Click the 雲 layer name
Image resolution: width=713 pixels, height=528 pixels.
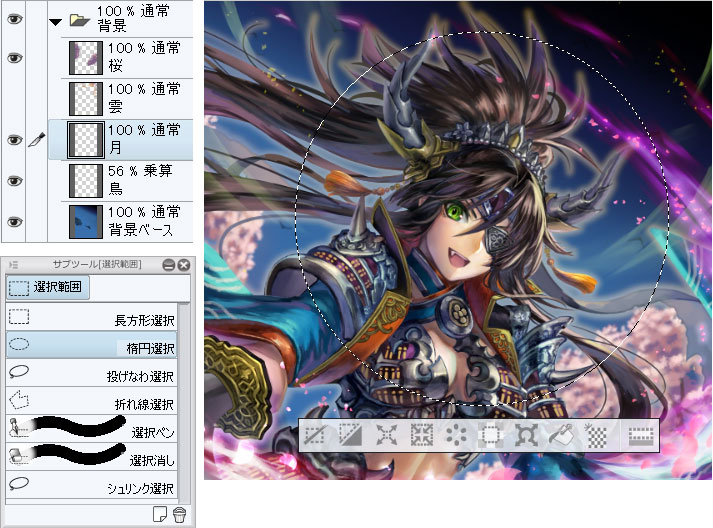click(115, 107)
